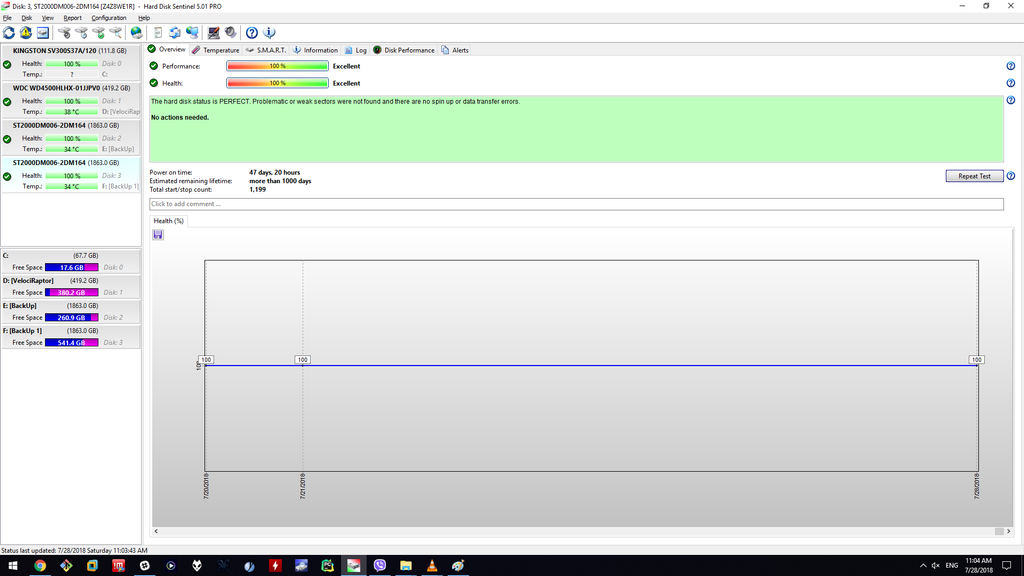Click the blue disk panel toolbar icon
The height and width of the screenshot is (576, 1024).
pos(42,33)
